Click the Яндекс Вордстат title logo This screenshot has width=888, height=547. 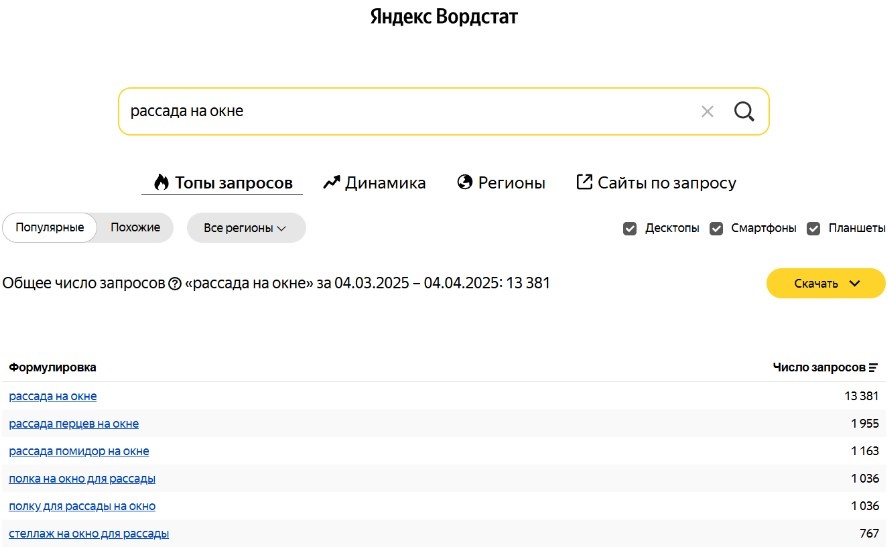point(444,16)
